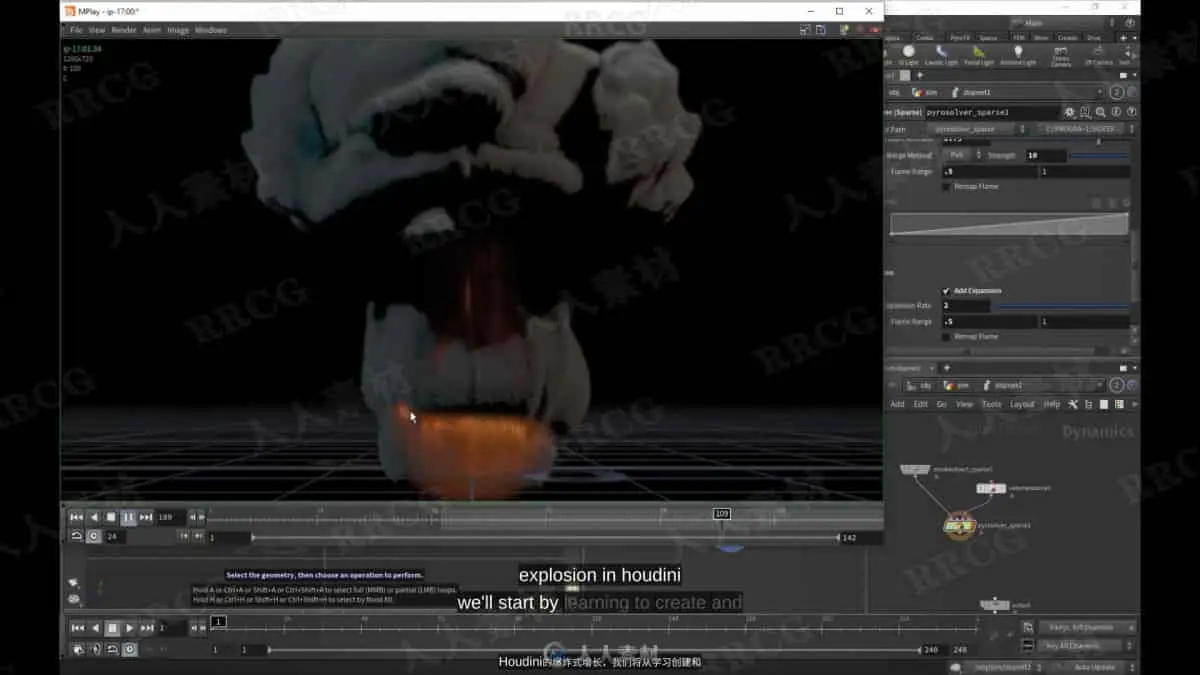1200x675 pixels.
Task: Click the Ambient Light shelf tool
Action: click(x=1018, y=55)
